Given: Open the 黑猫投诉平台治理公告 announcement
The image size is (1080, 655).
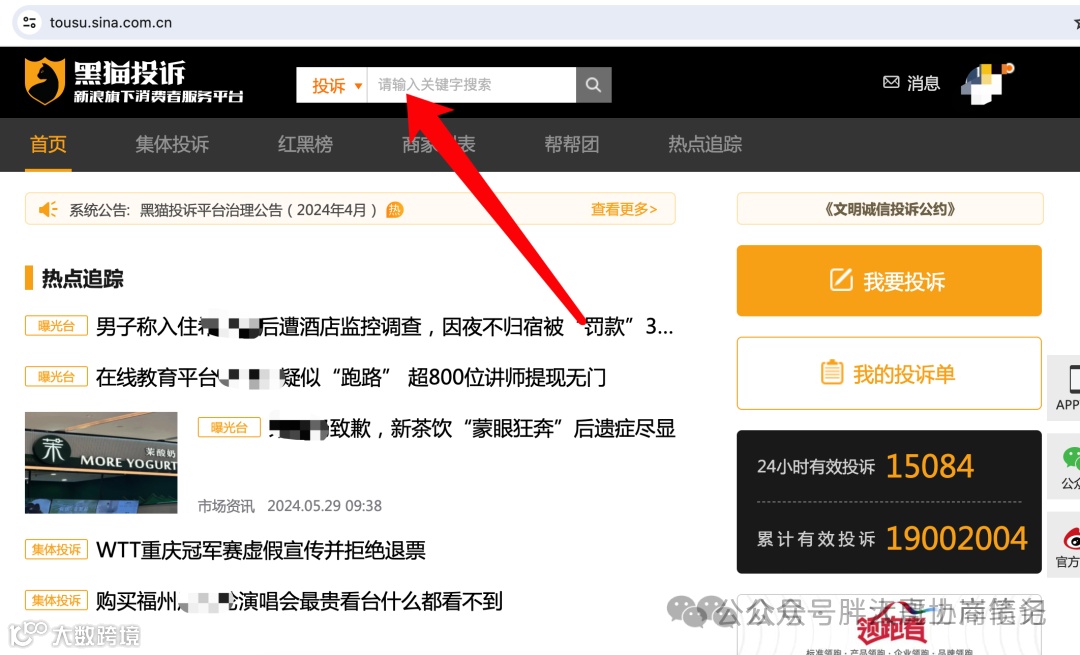Looking at the screenshot, I should [x=258, y=210].
